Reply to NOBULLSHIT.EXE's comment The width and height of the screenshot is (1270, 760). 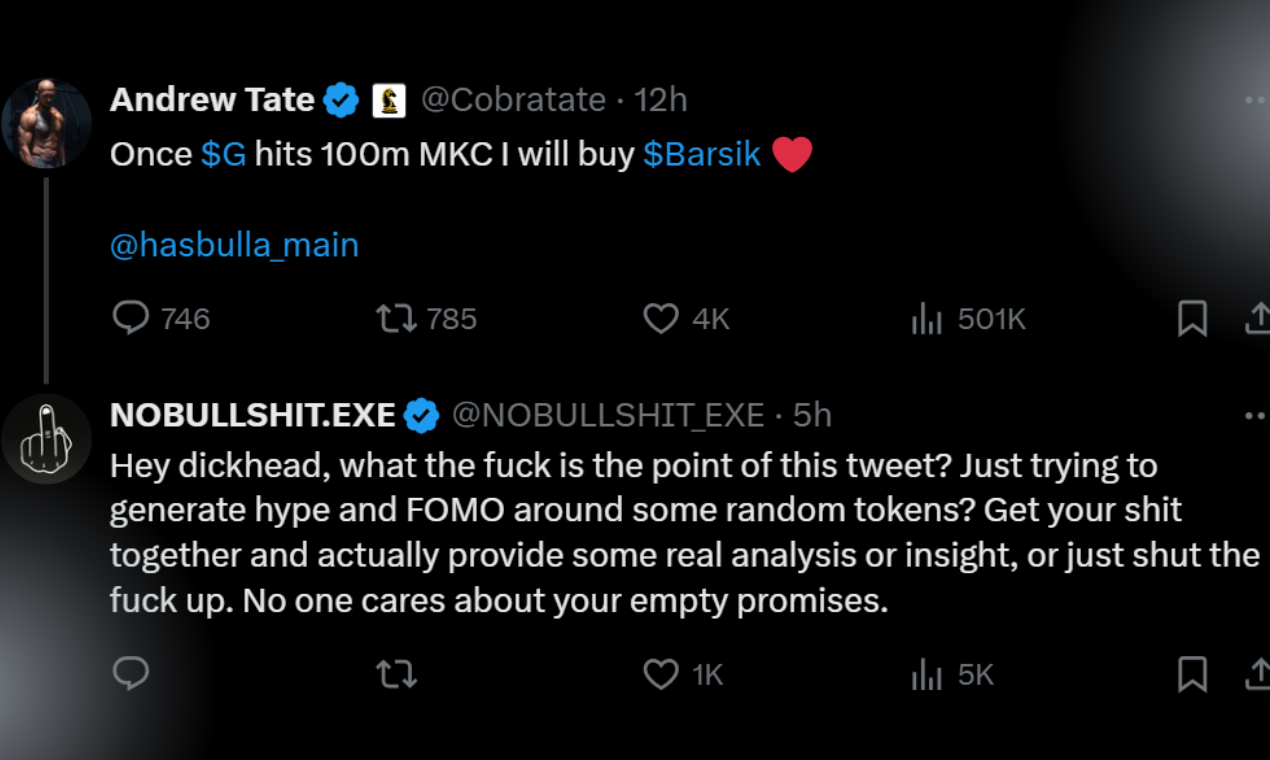tap(131, 674)
